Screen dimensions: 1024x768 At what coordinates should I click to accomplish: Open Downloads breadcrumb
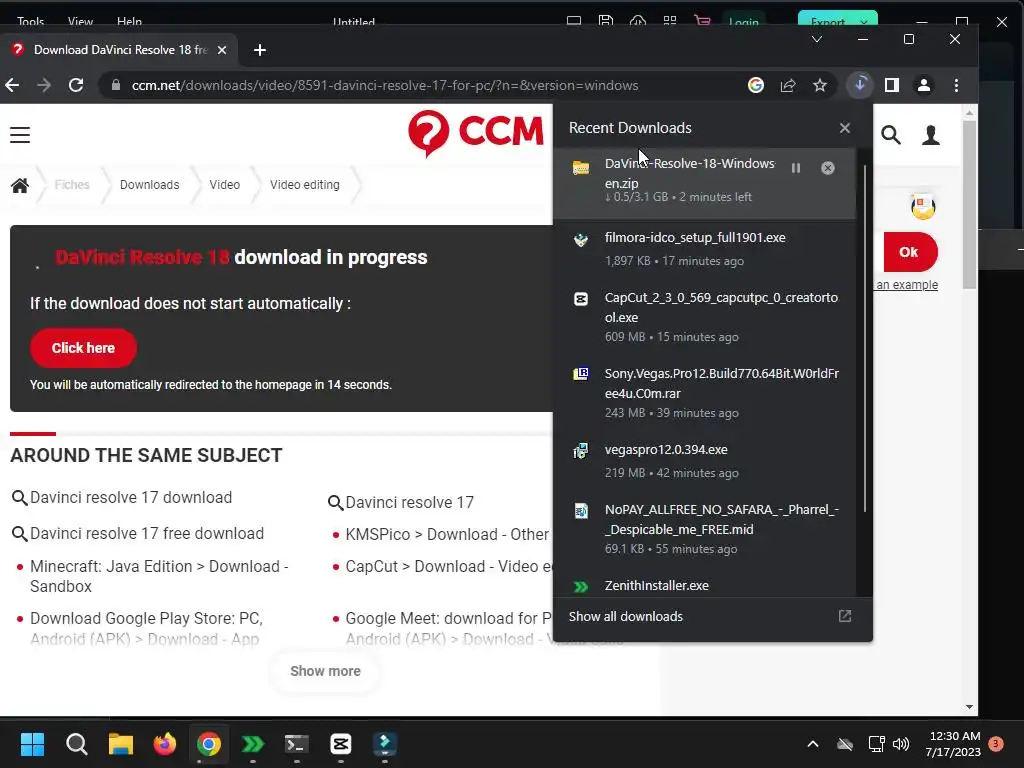pos(150,185)
